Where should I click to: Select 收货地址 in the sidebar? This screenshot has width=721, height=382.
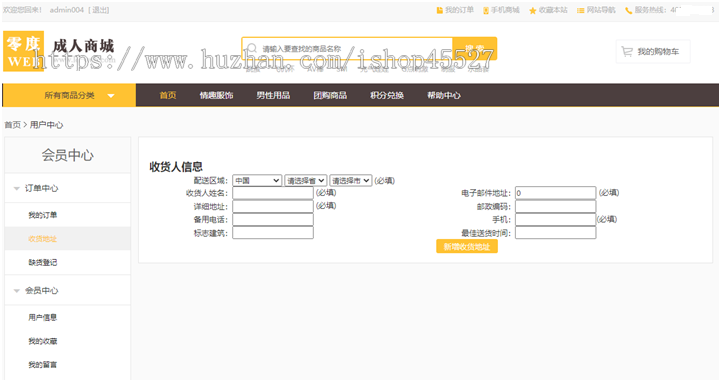click(x=43, y=239)
